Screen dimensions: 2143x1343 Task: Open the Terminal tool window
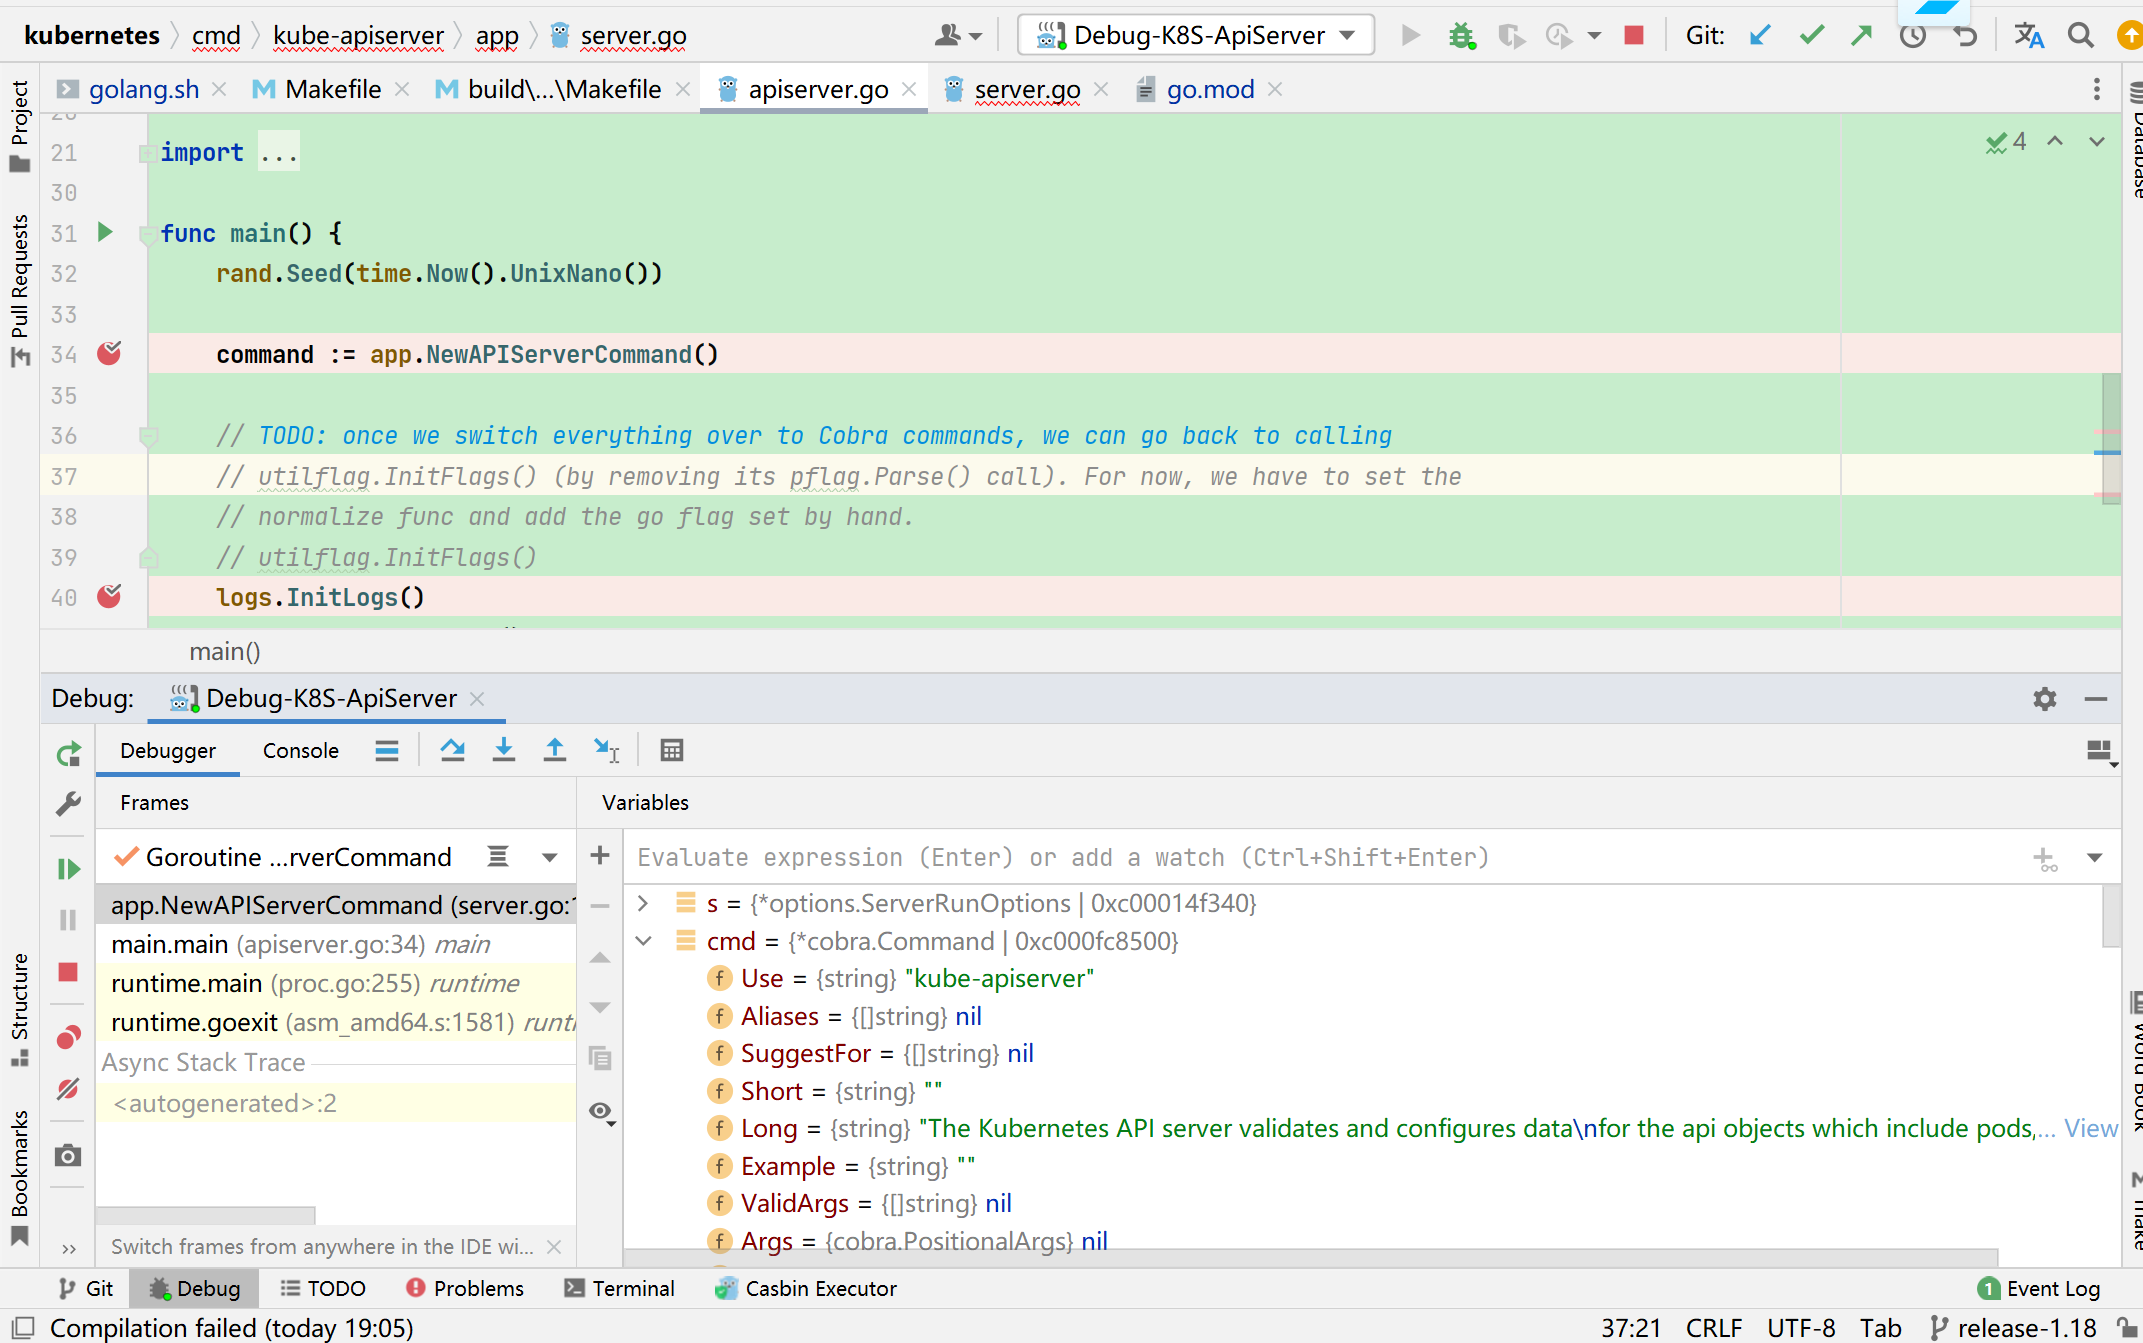click(x=620, y=1288)
